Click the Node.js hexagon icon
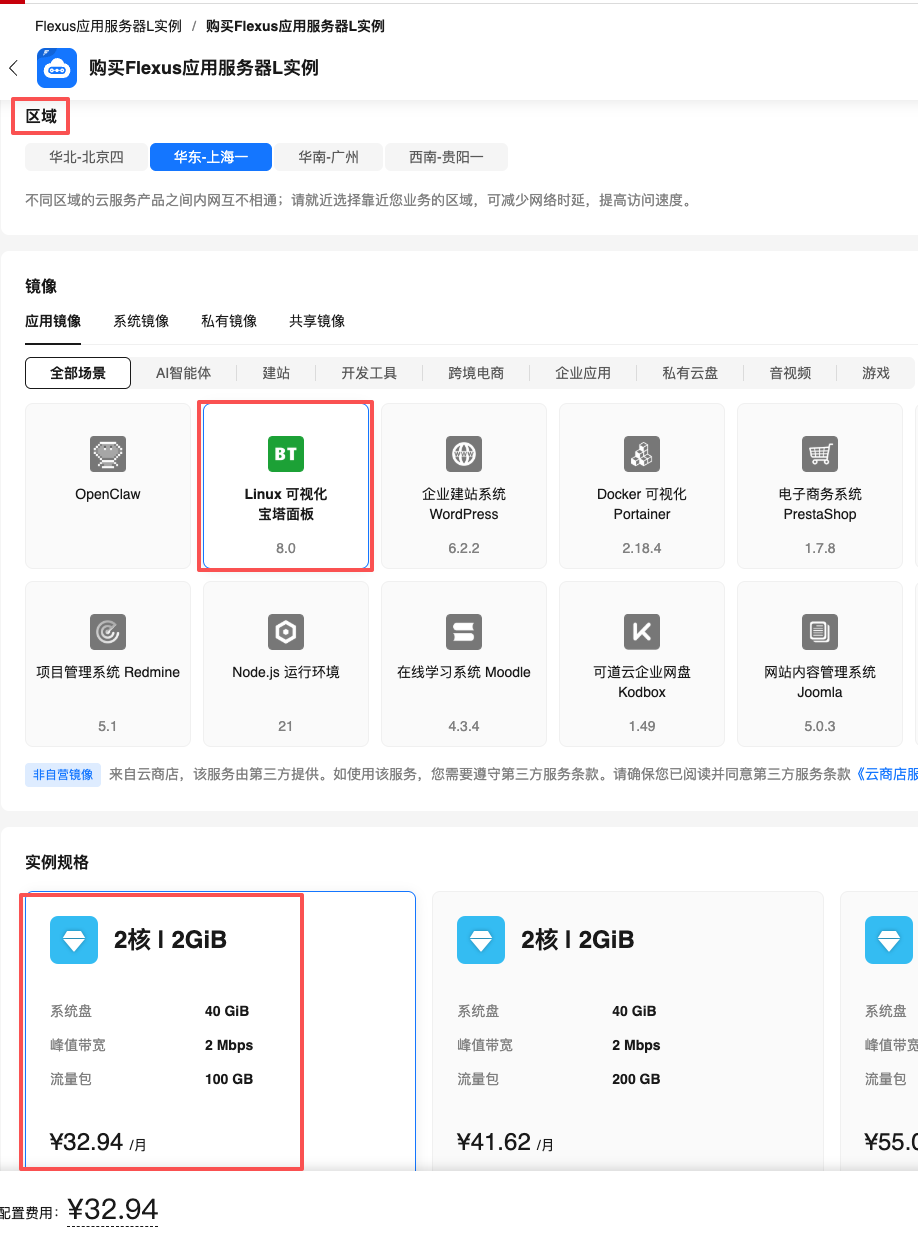This screenshot has height=1236, width=918. (x=286, y=632)
